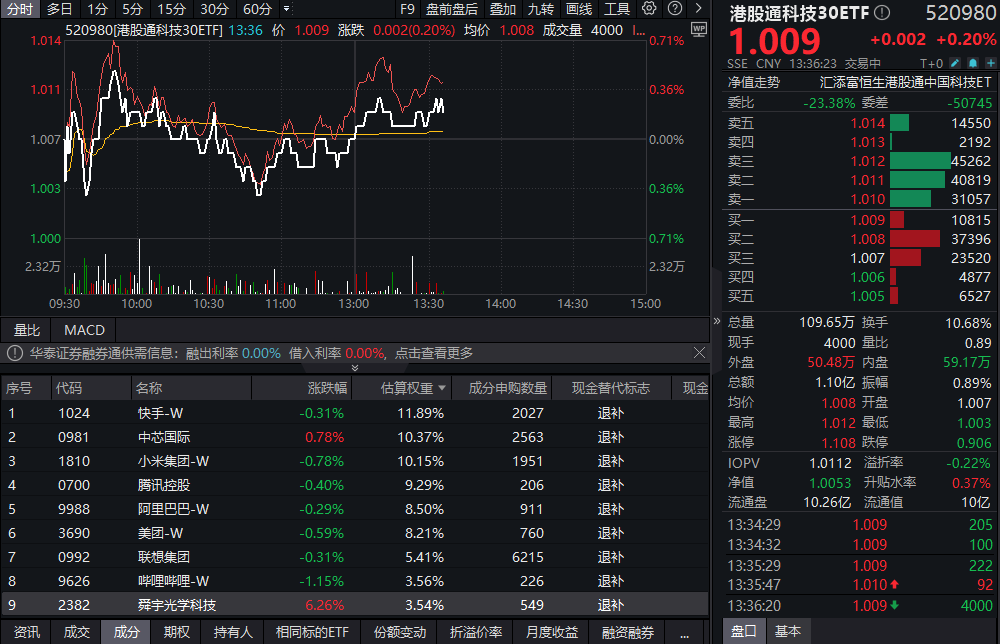Enable the 九转 Nine-Turn indicator
The height and width of the screenshot is (644, 1000).
coord(540,10)
